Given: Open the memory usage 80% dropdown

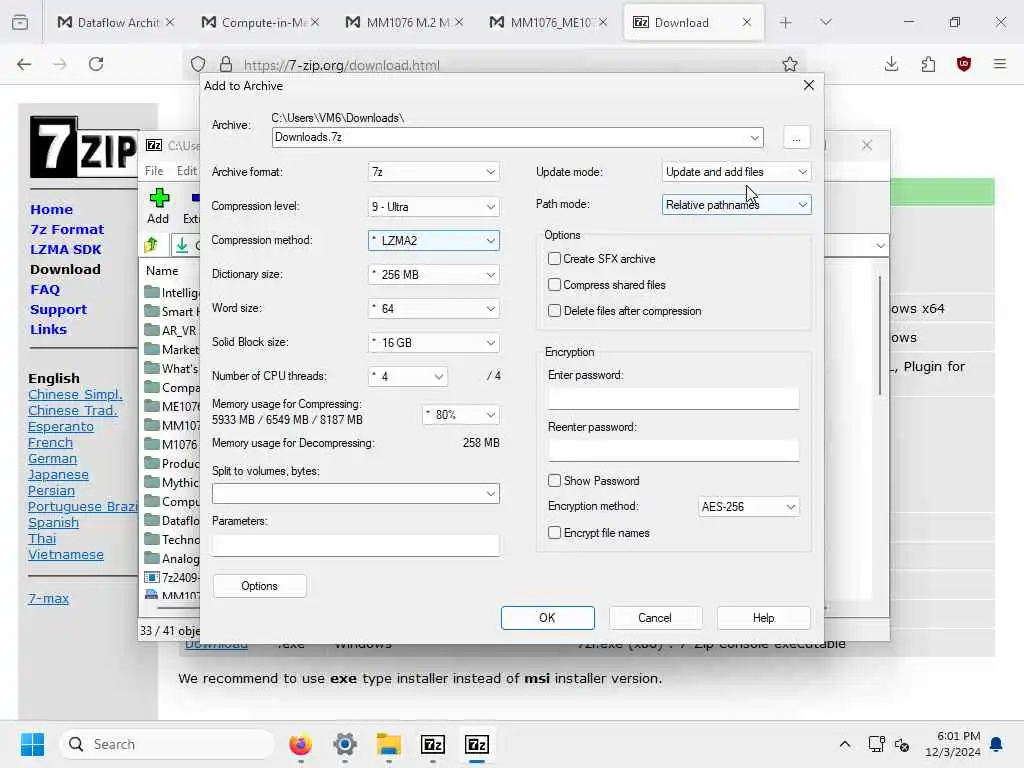Looking at the screenshot, I should [x=461, y=415].
